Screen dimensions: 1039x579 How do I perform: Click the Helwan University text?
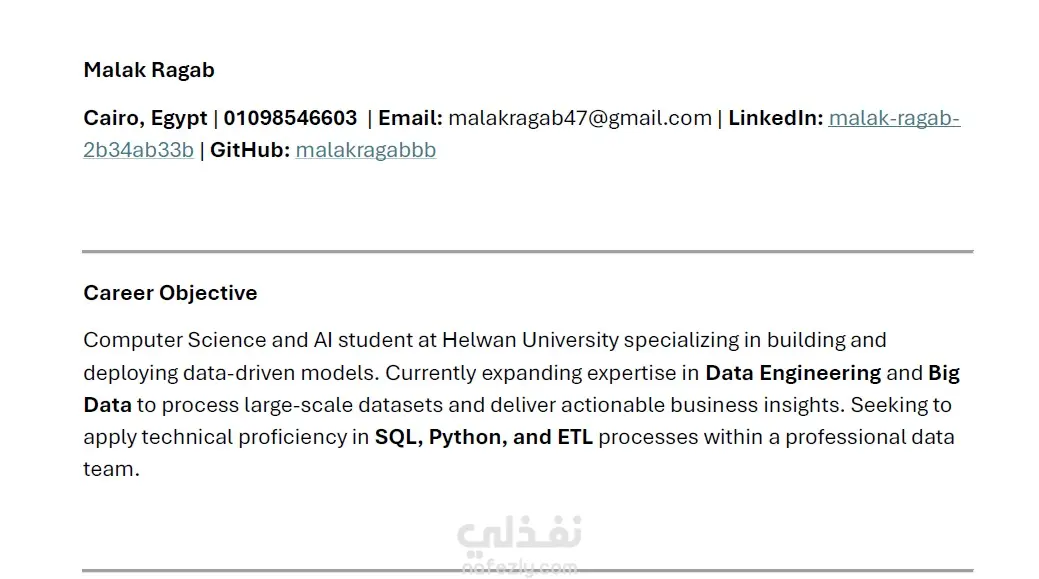pyautogui.click(x=530, y=341)
